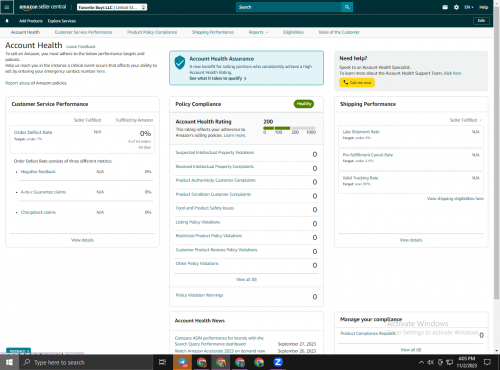Show hidden system tray icons

pos(421,362)
